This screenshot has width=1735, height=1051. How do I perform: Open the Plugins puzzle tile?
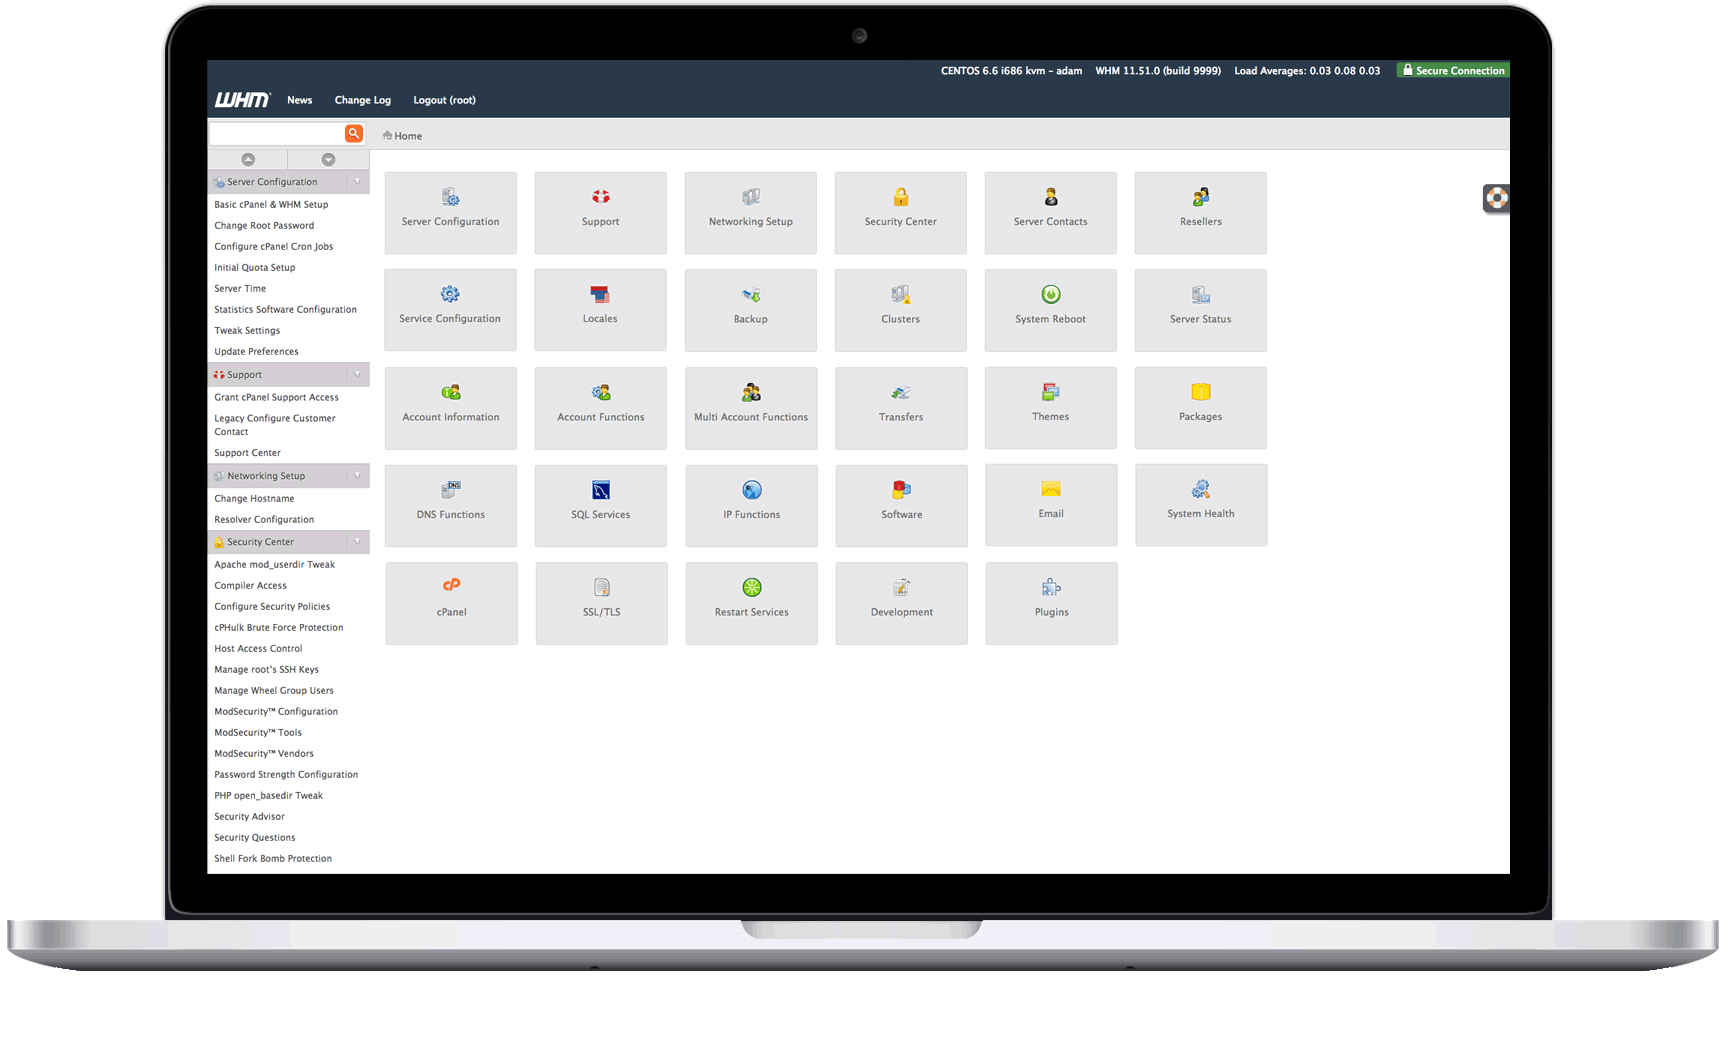(1052, 603)
